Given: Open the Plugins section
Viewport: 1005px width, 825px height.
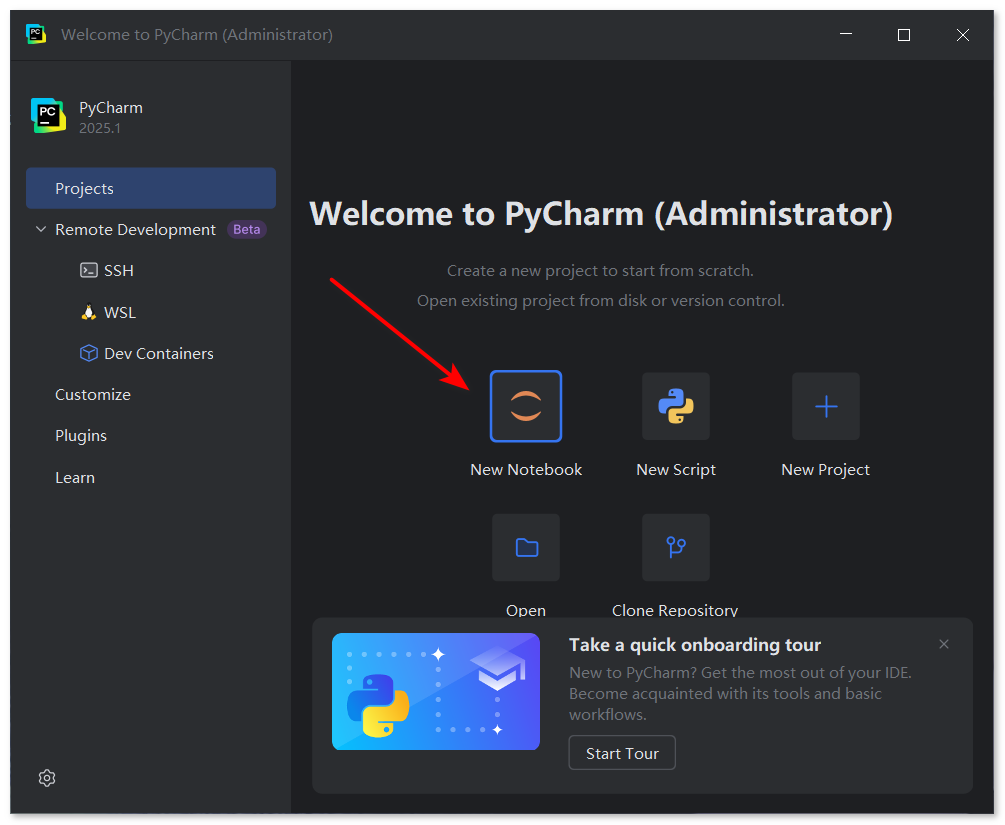Looking at the screenshot, I should 81,435.
